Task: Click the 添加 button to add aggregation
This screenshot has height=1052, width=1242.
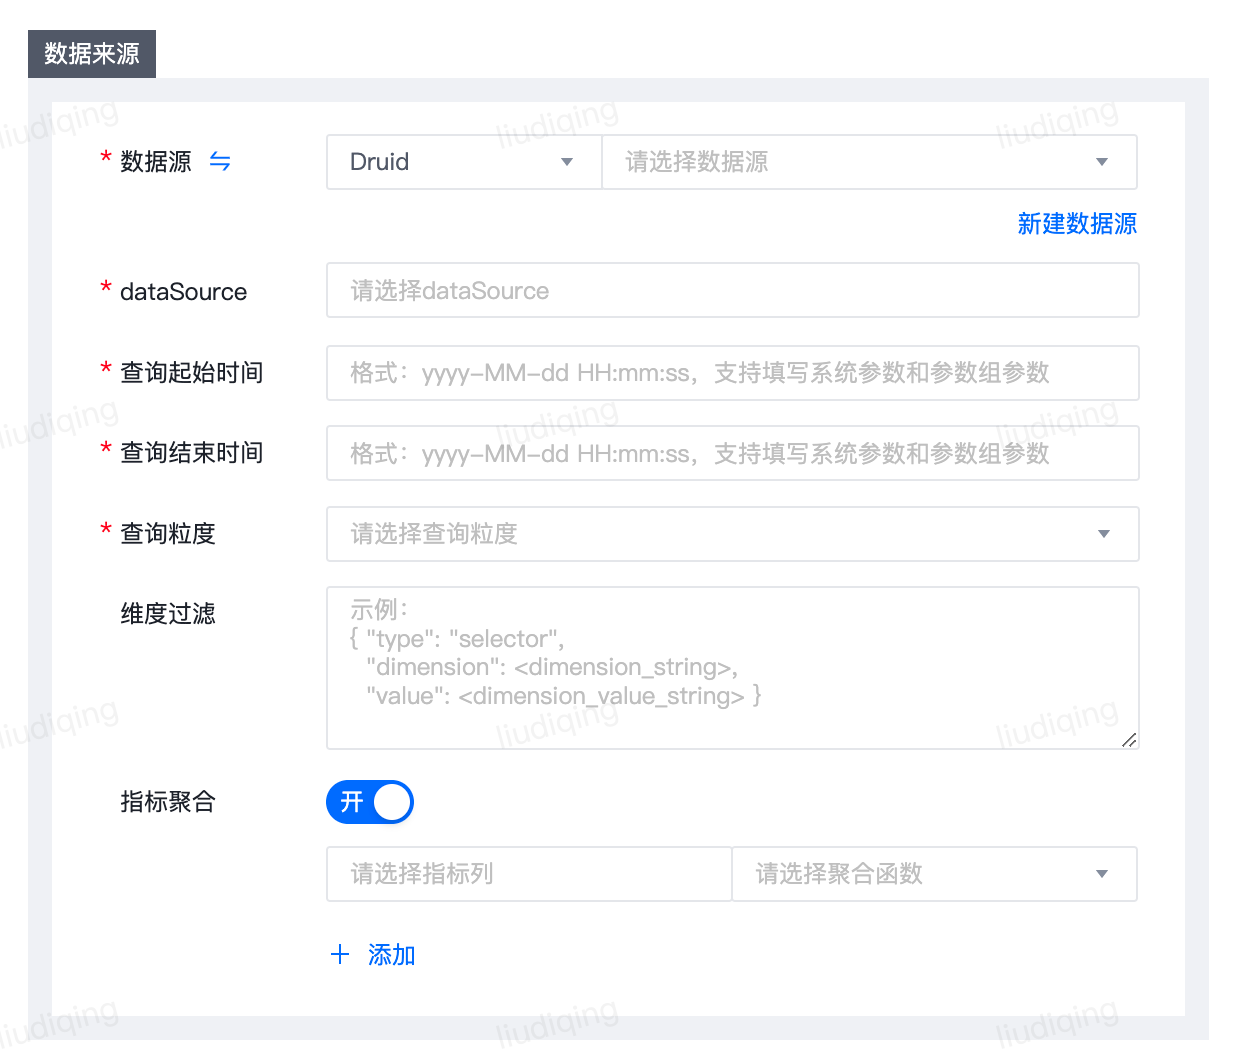Action: [x=391, y=955]
